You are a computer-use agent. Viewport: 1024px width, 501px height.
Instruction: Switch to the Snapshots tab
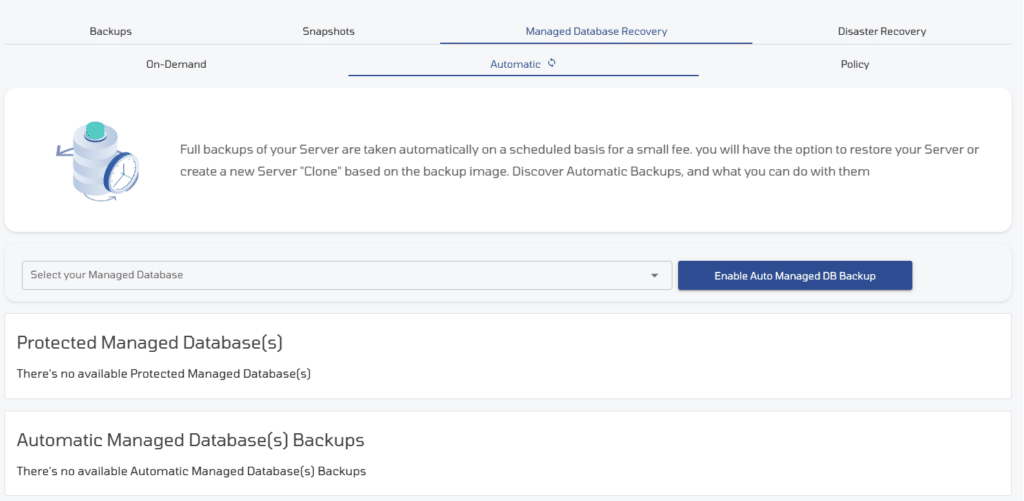[328, 31]
